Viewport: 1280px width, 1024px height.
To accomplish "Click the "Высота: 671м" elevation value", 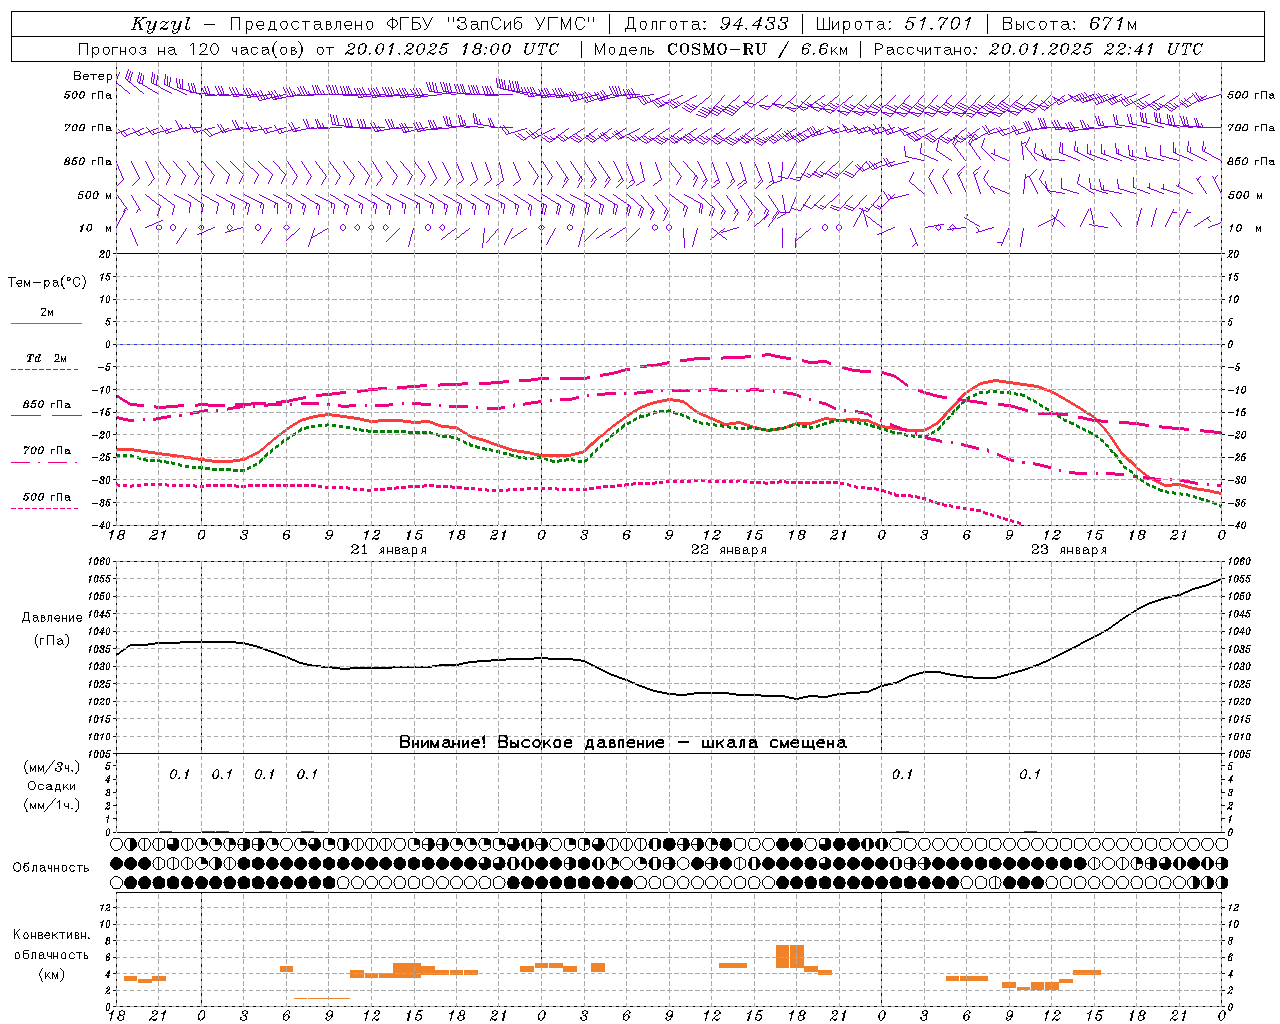I will click(x=1069, y=24).
